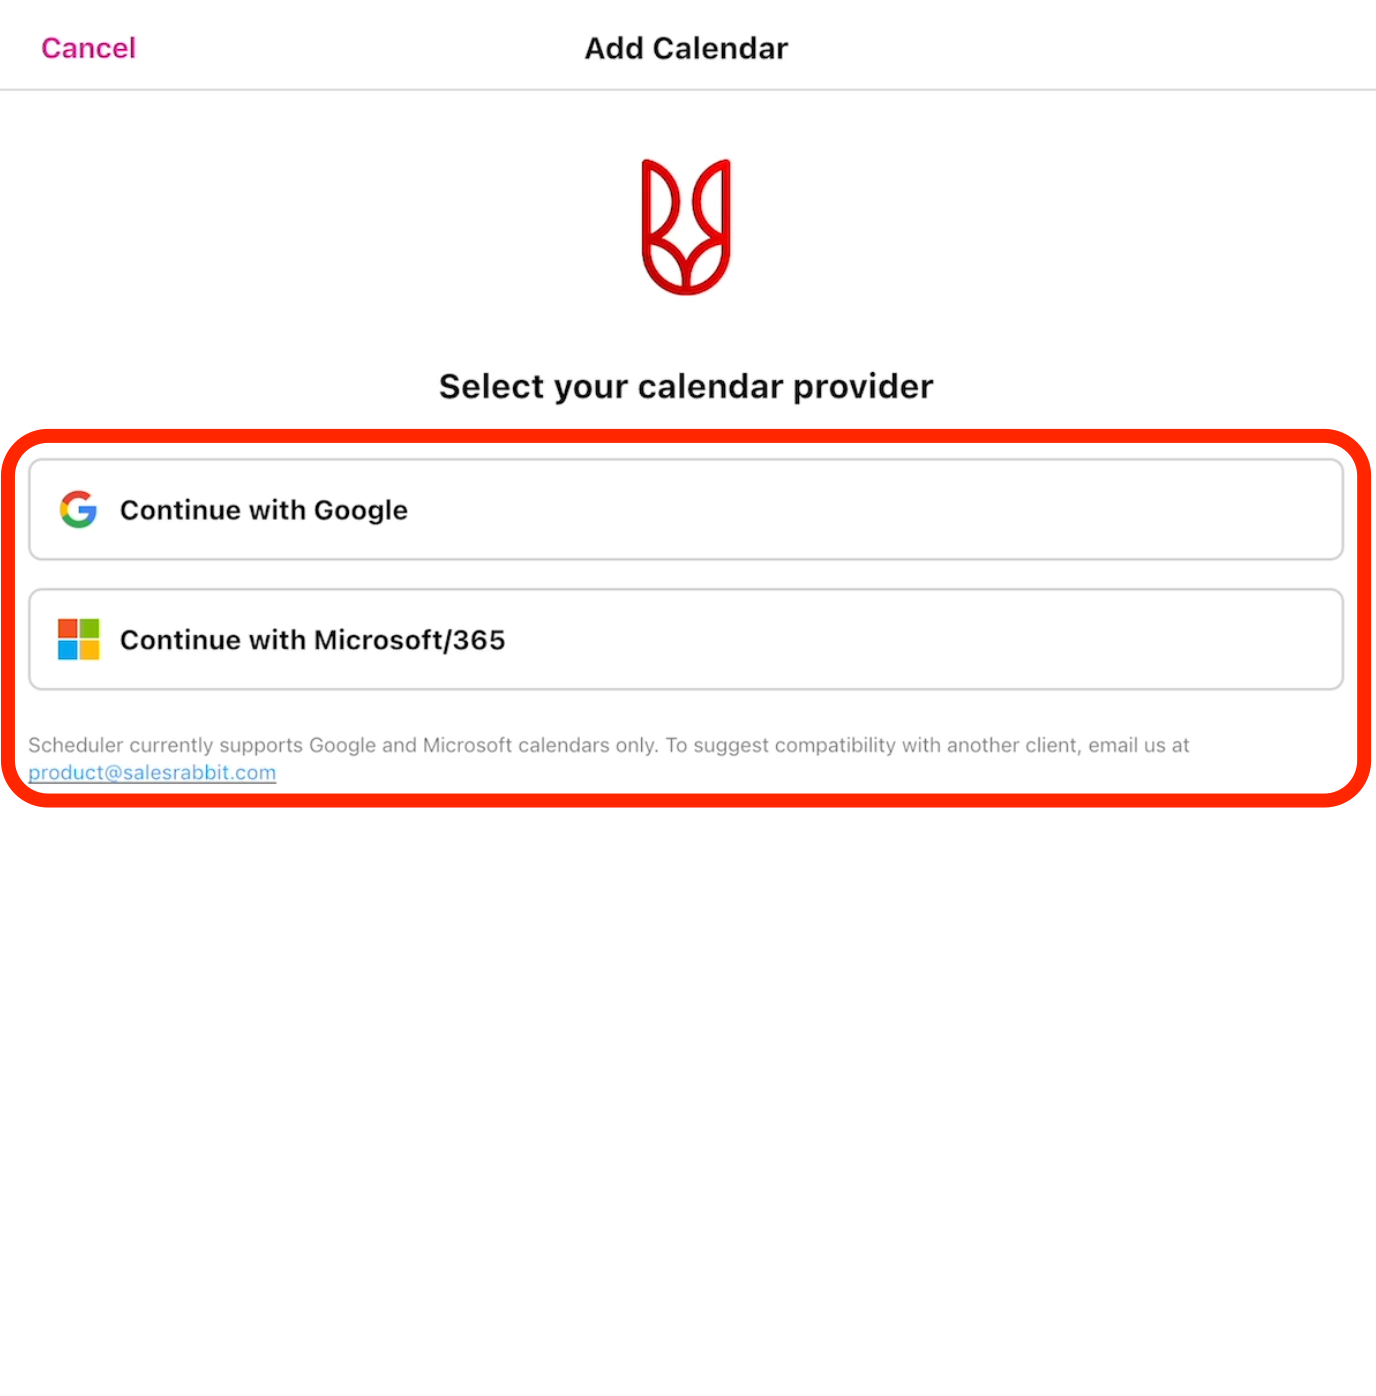
Task: Choose Continue with Google provider button
Action: click(x=686, y=509)
